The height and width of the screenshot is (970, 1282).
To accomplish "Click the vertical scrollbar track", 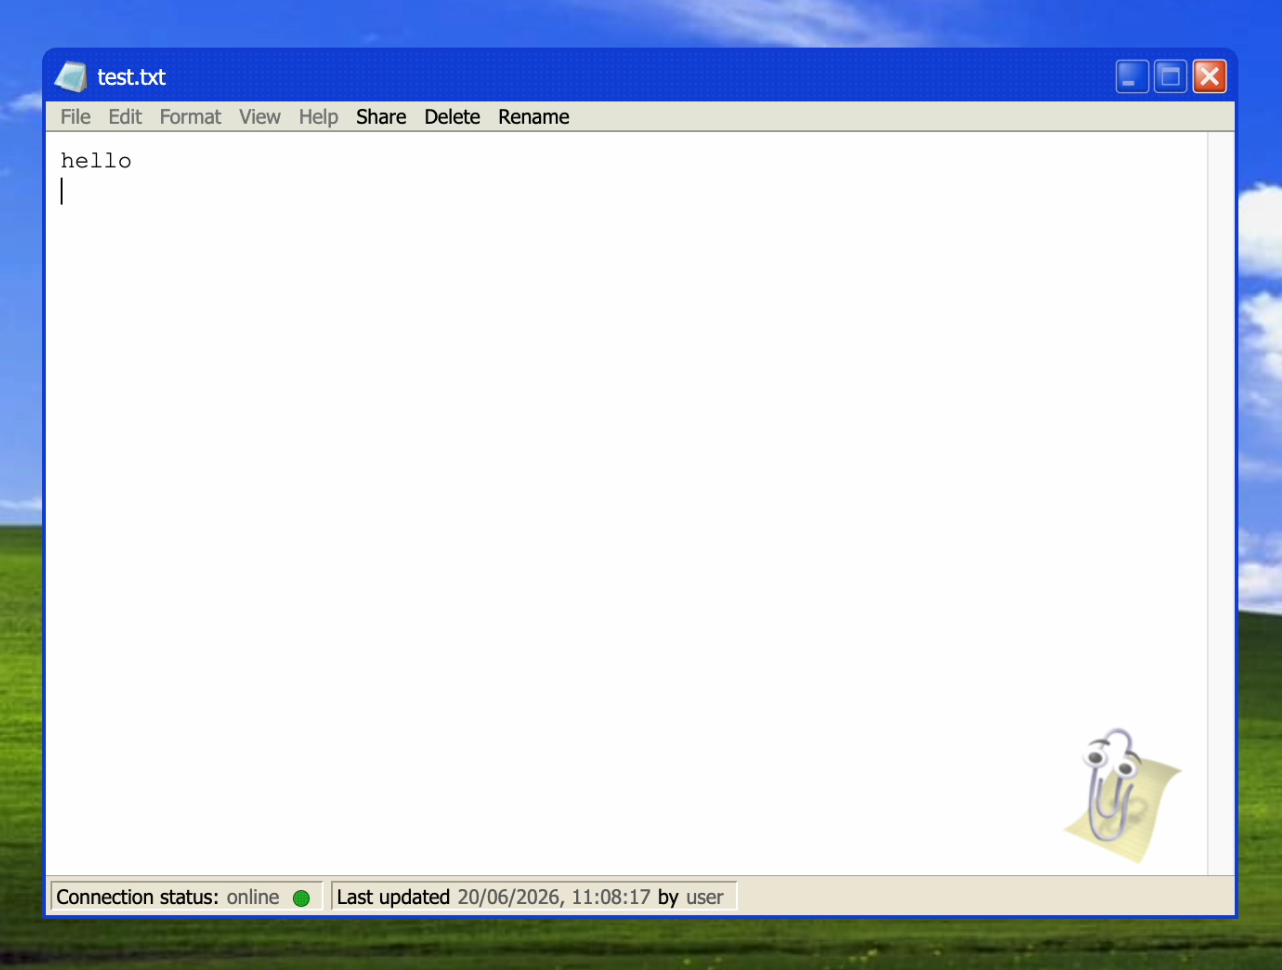I will pyautogui.click(x=1221, y=503).
